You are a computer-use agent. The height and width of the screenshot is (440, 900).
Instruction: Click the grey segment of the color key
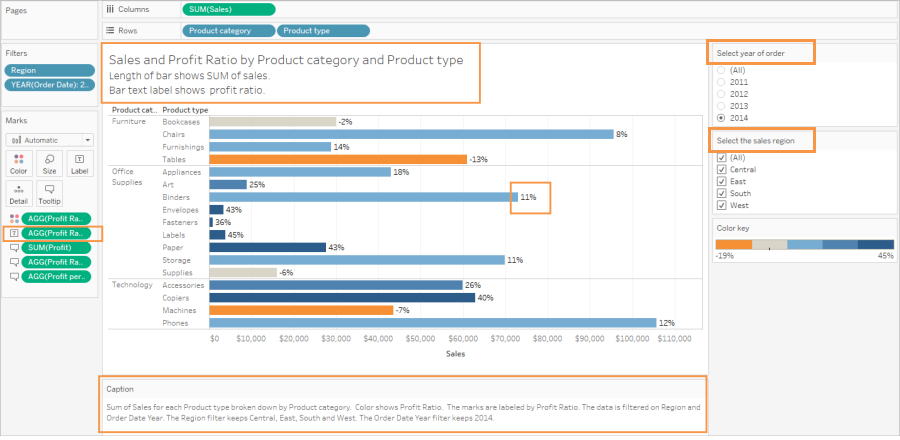point(770,244)
